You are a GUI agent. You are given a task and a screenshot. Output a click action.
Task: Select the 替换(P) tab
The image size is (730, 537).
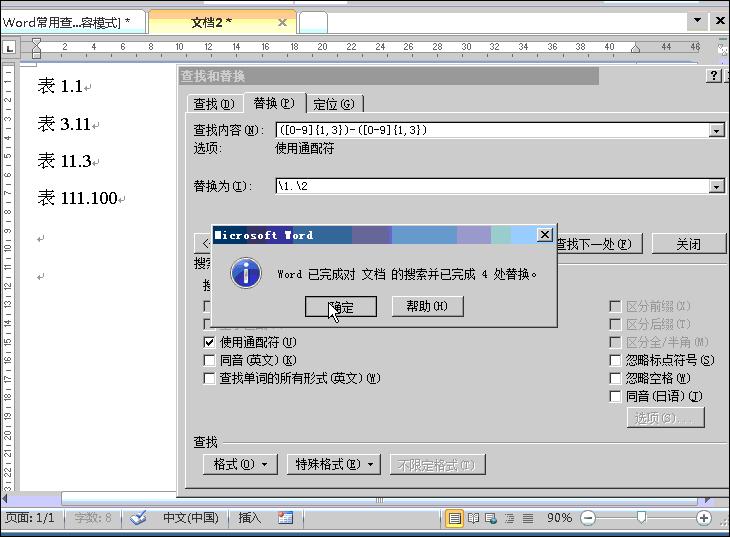[274, 103]
